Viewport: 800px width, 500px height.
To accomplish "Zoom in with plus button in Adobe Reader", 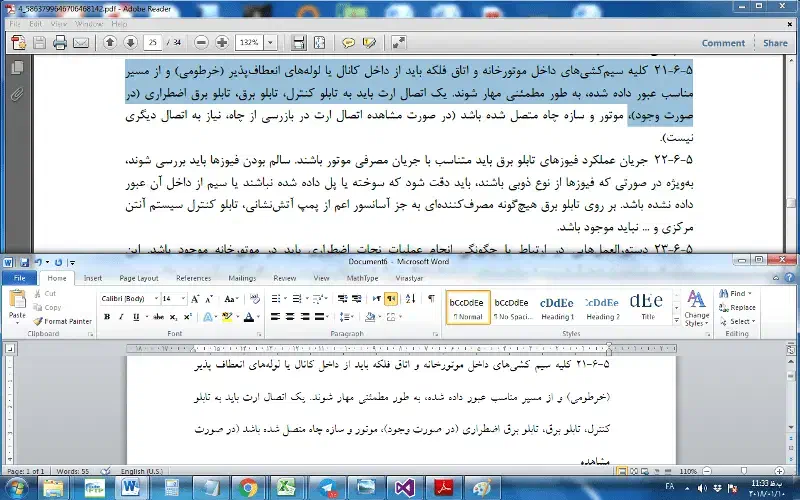I will (222, 43).
